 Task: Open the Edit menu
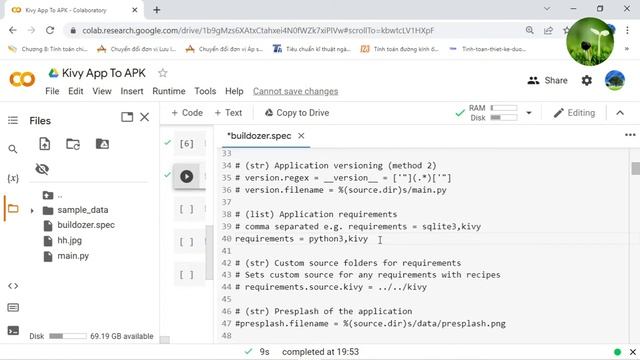(x=76, y=91)
